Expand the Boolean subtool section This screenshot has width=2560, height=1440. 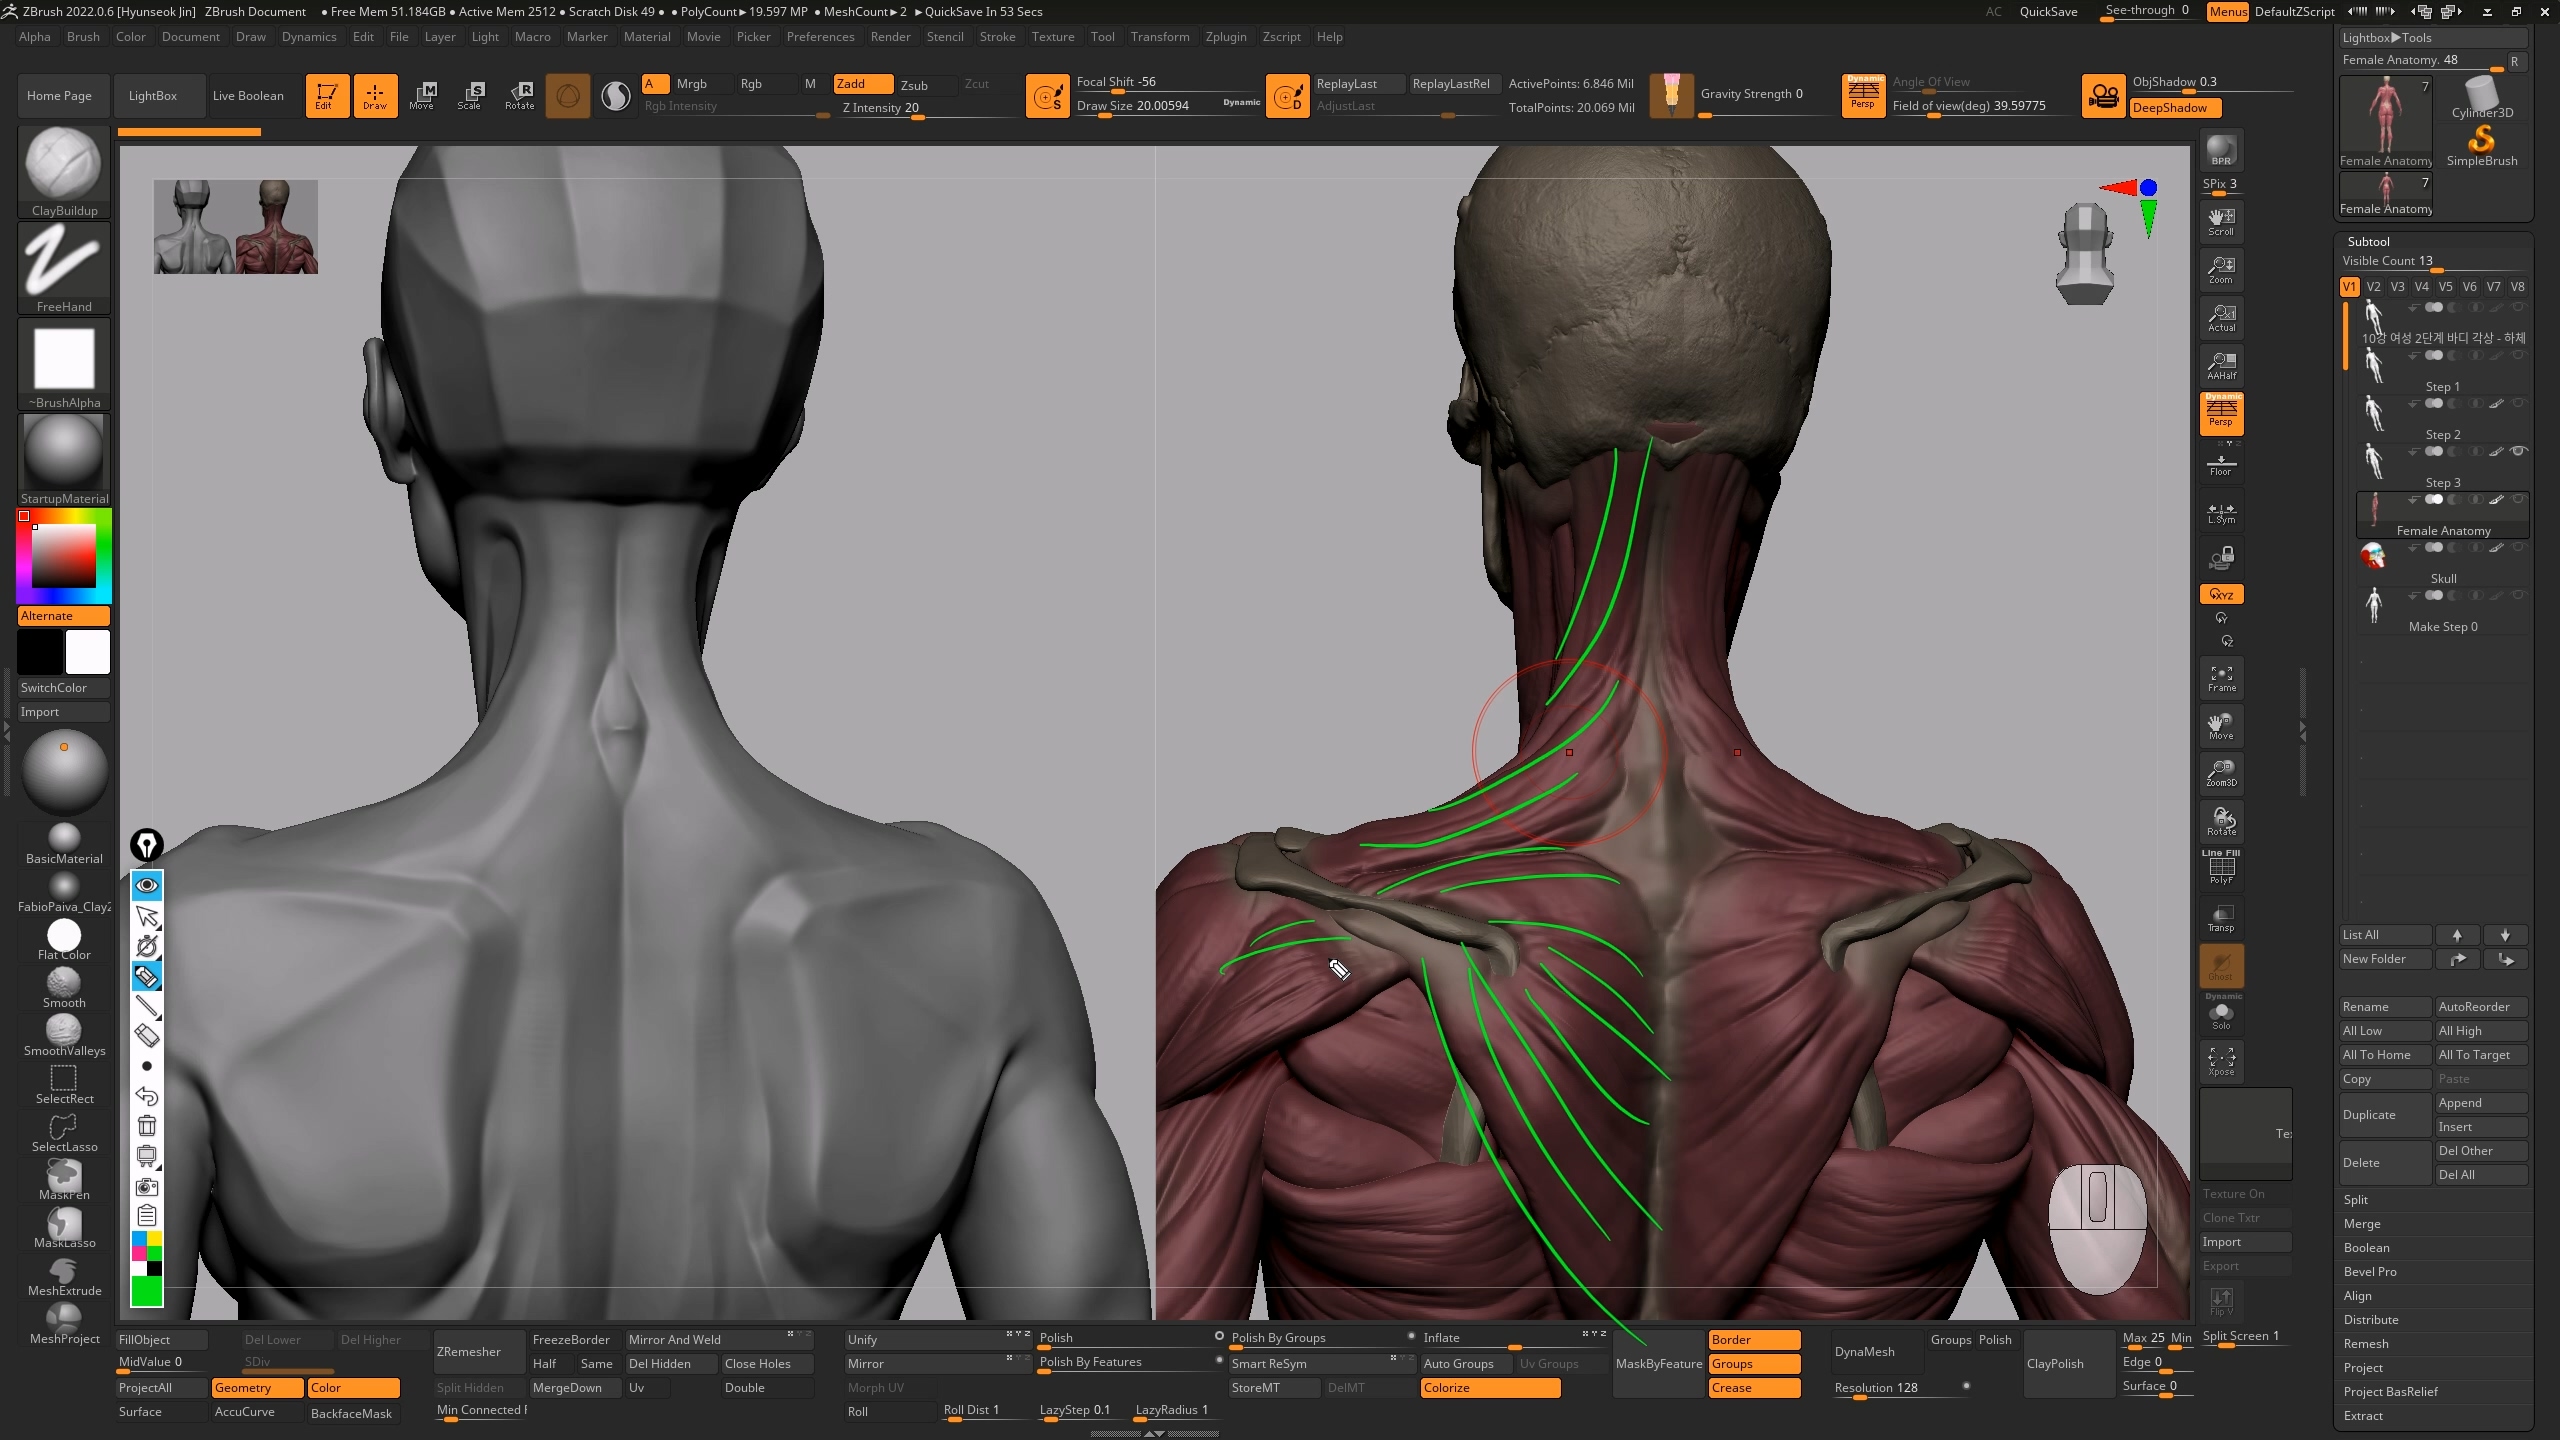[2366, 1247]
